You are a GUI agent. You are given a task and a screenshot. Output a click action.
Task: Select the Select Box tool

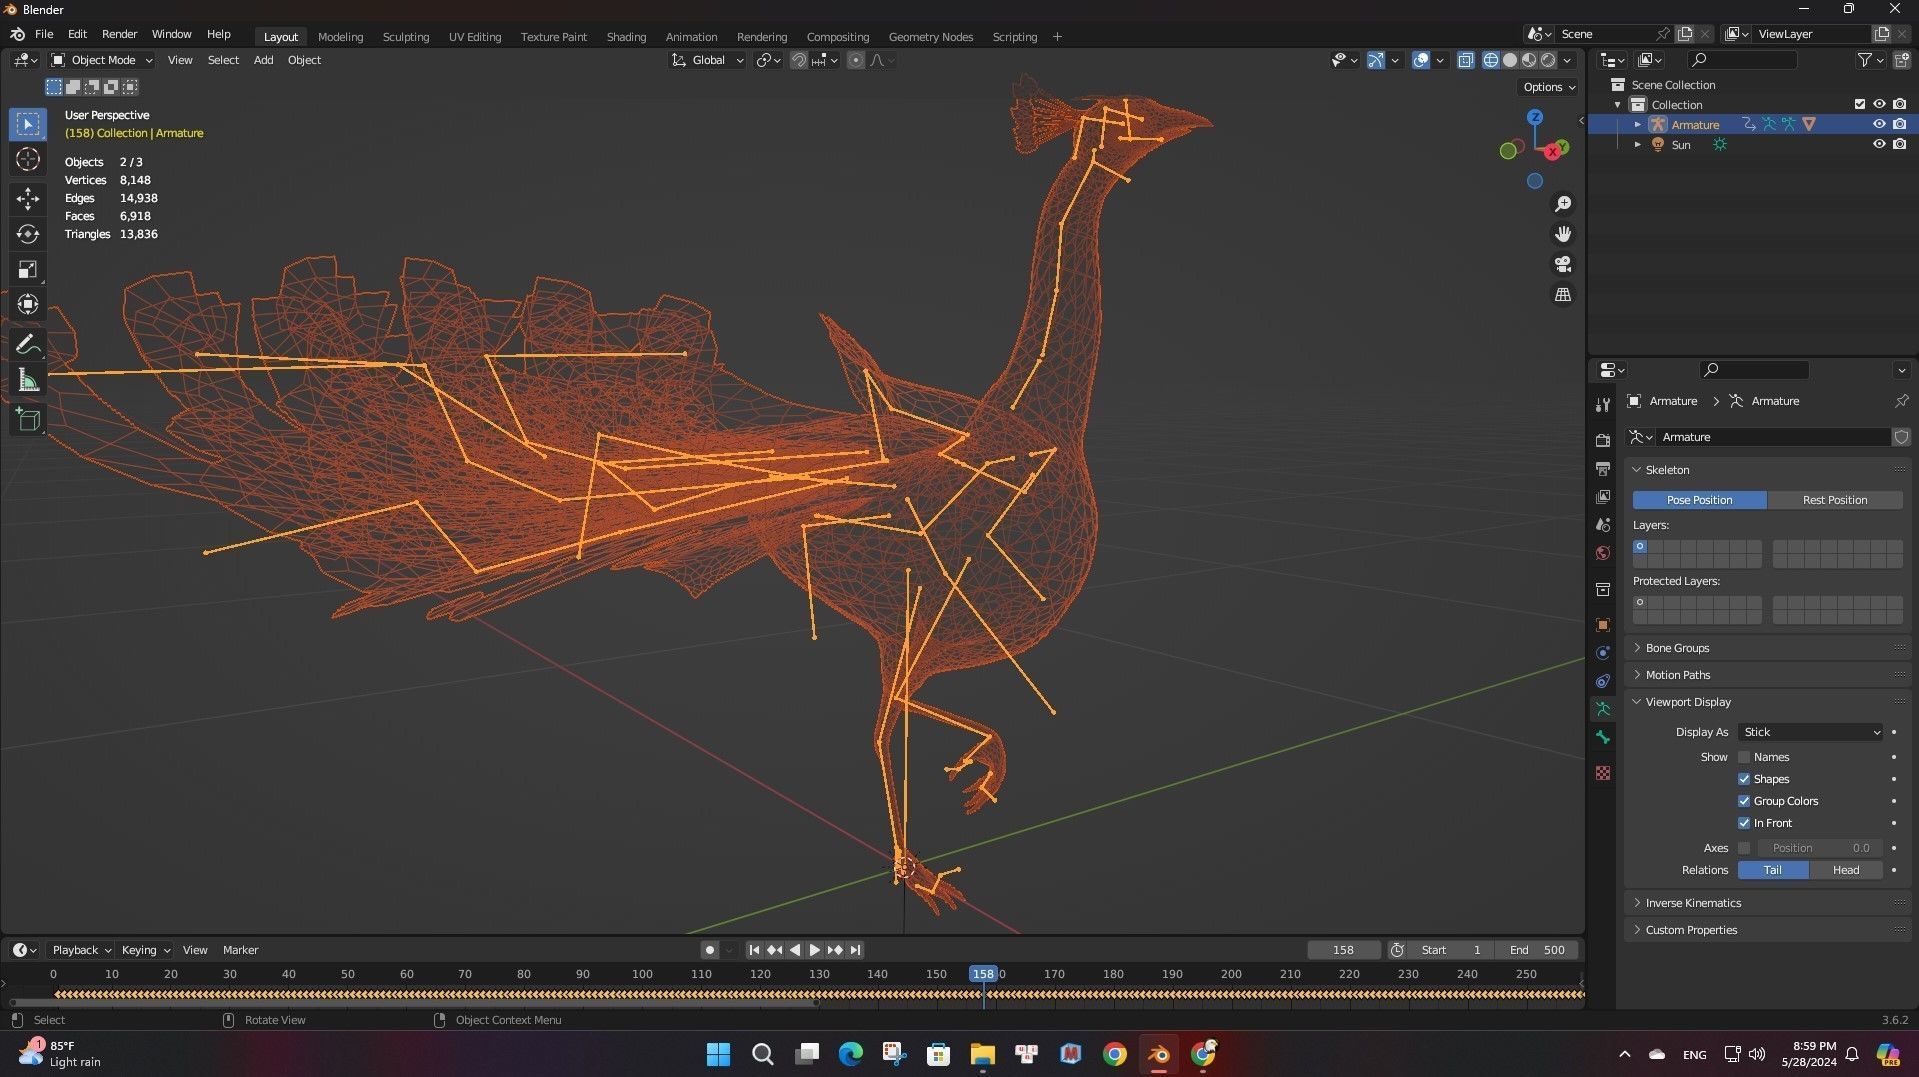tap(28, 124)
